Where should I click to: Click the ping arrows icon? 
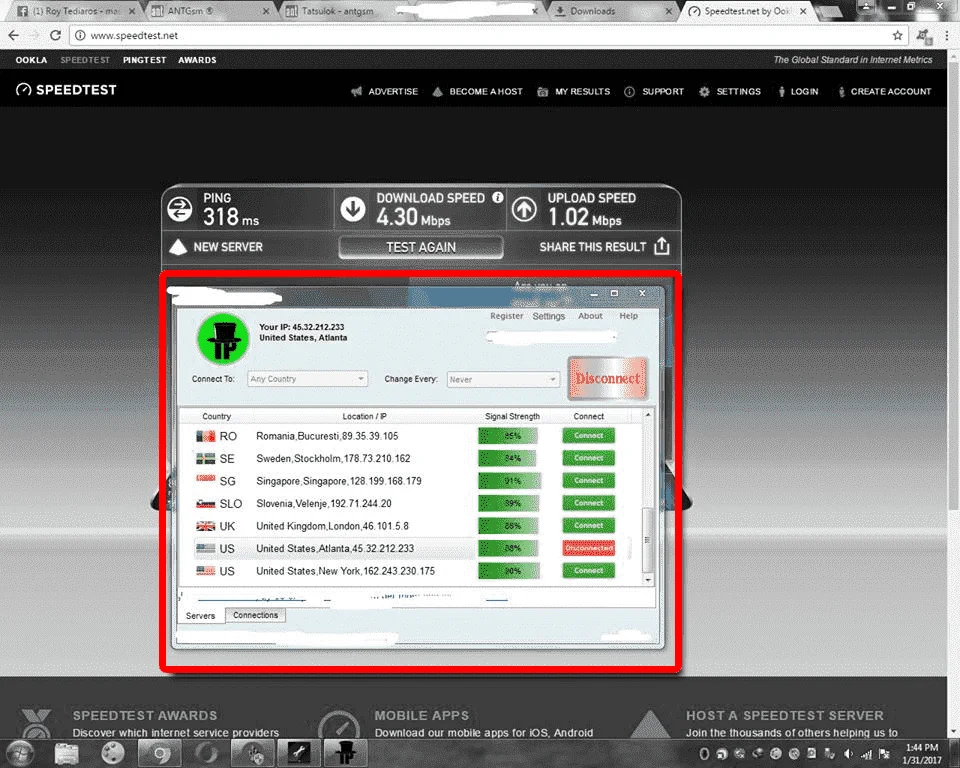tap(180, 209)
